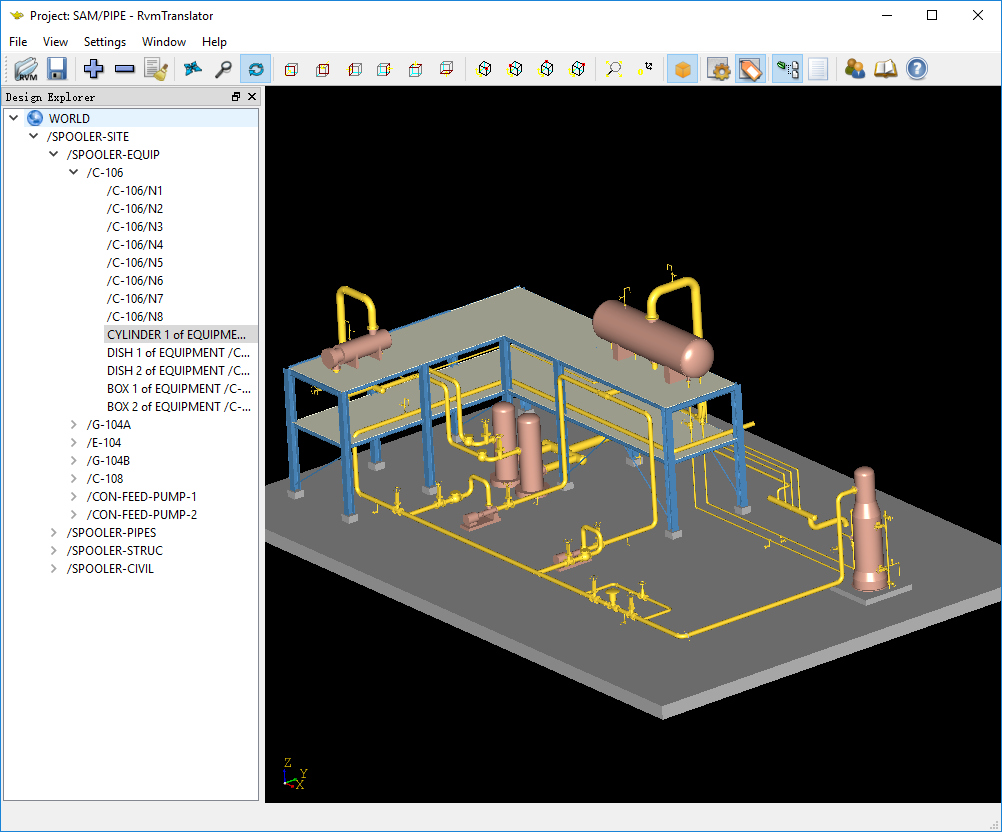
Task: Toggle the orange solid cube shading mode
Action: pos(682,69)
